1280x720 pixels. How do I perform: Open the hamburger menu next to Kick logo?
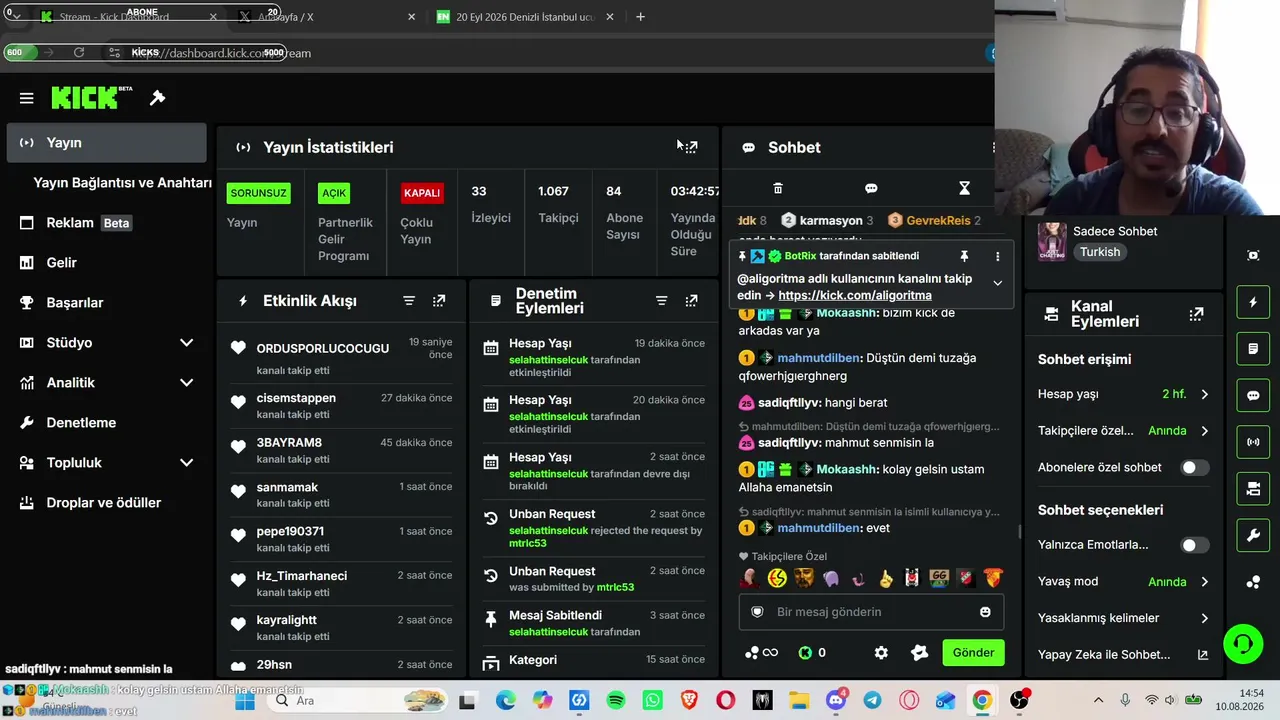pyautogui.click(x=27, y=98)
